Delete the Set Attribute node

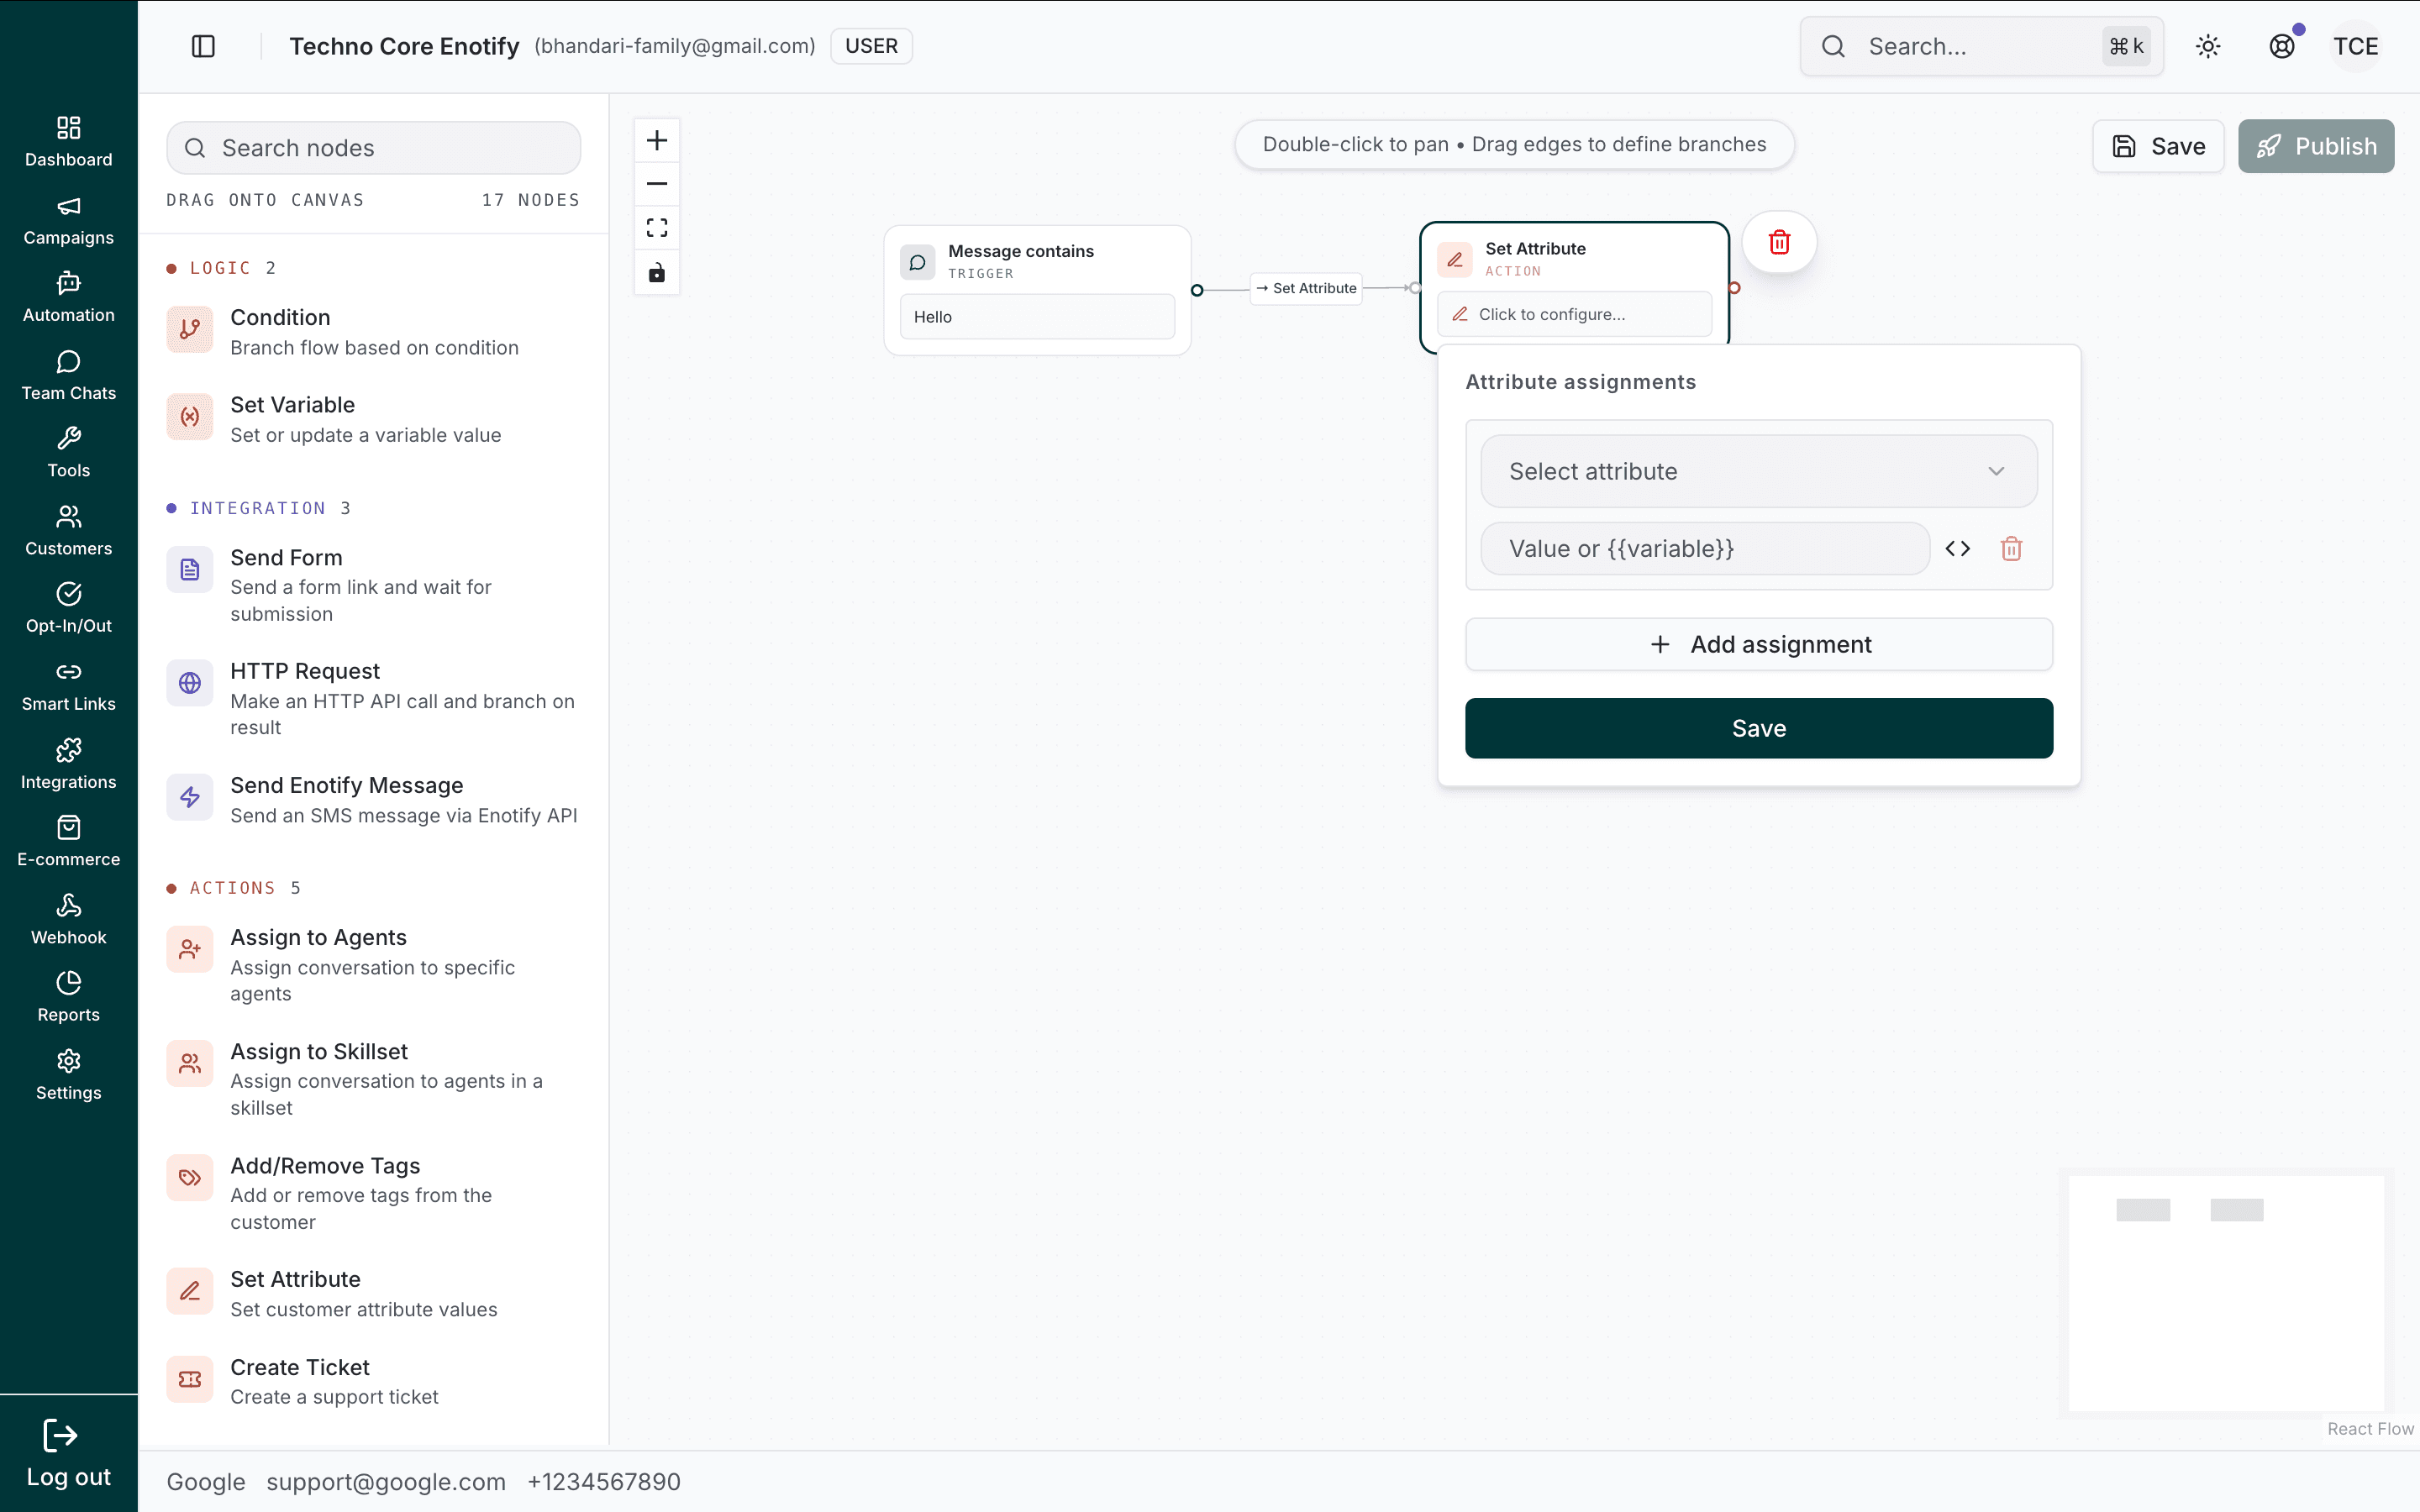(1779, 242)
